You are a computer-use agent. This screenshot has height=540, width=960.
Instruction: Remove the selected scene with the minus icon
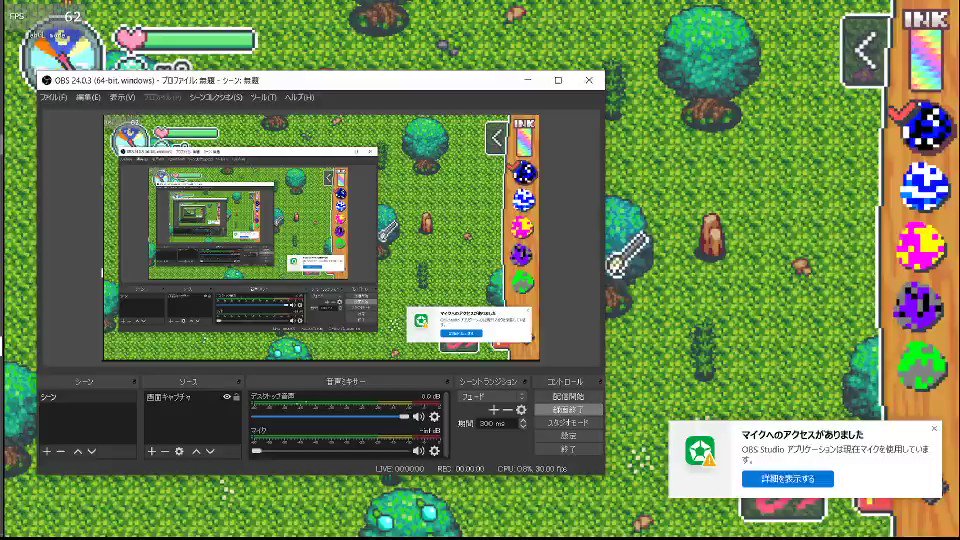61,451
